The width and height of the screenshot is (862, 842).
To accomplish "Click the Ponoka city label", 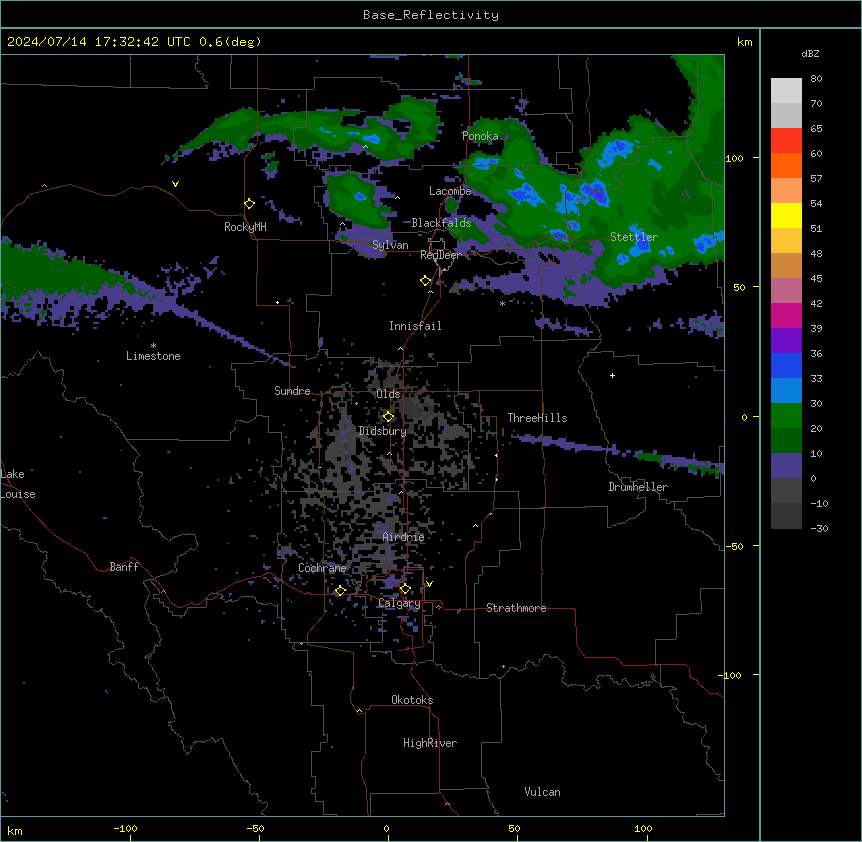I will tap(480, 136).
